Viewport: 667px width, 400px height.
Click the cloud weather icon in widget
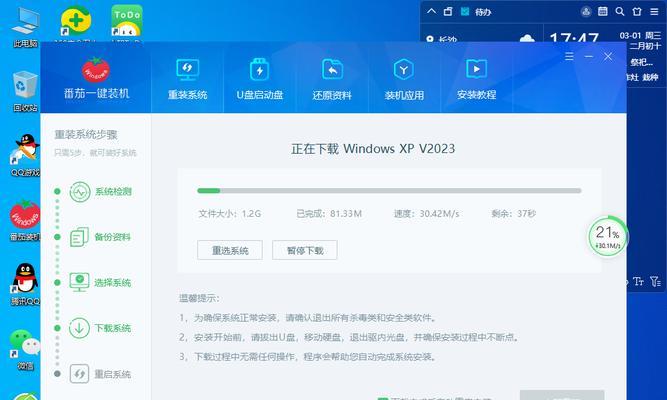pyautogui.click(x=527, y=38)
